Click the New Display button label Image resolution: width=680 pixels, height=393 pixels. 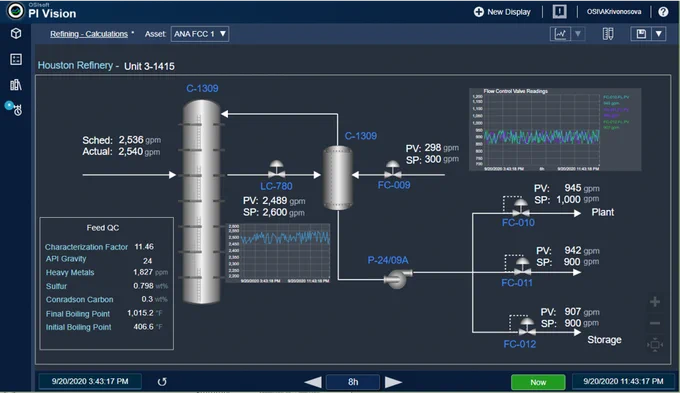tap(509, 12)
